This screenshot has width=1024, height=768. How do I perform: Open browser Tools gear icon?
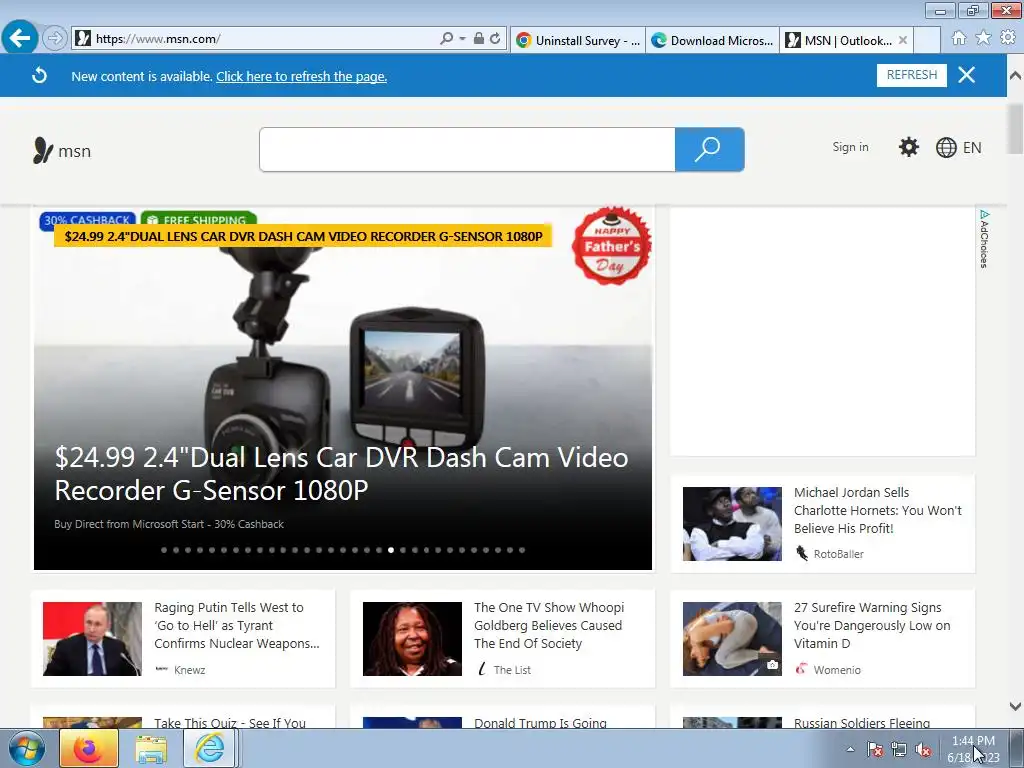(x=1008, y=38)
